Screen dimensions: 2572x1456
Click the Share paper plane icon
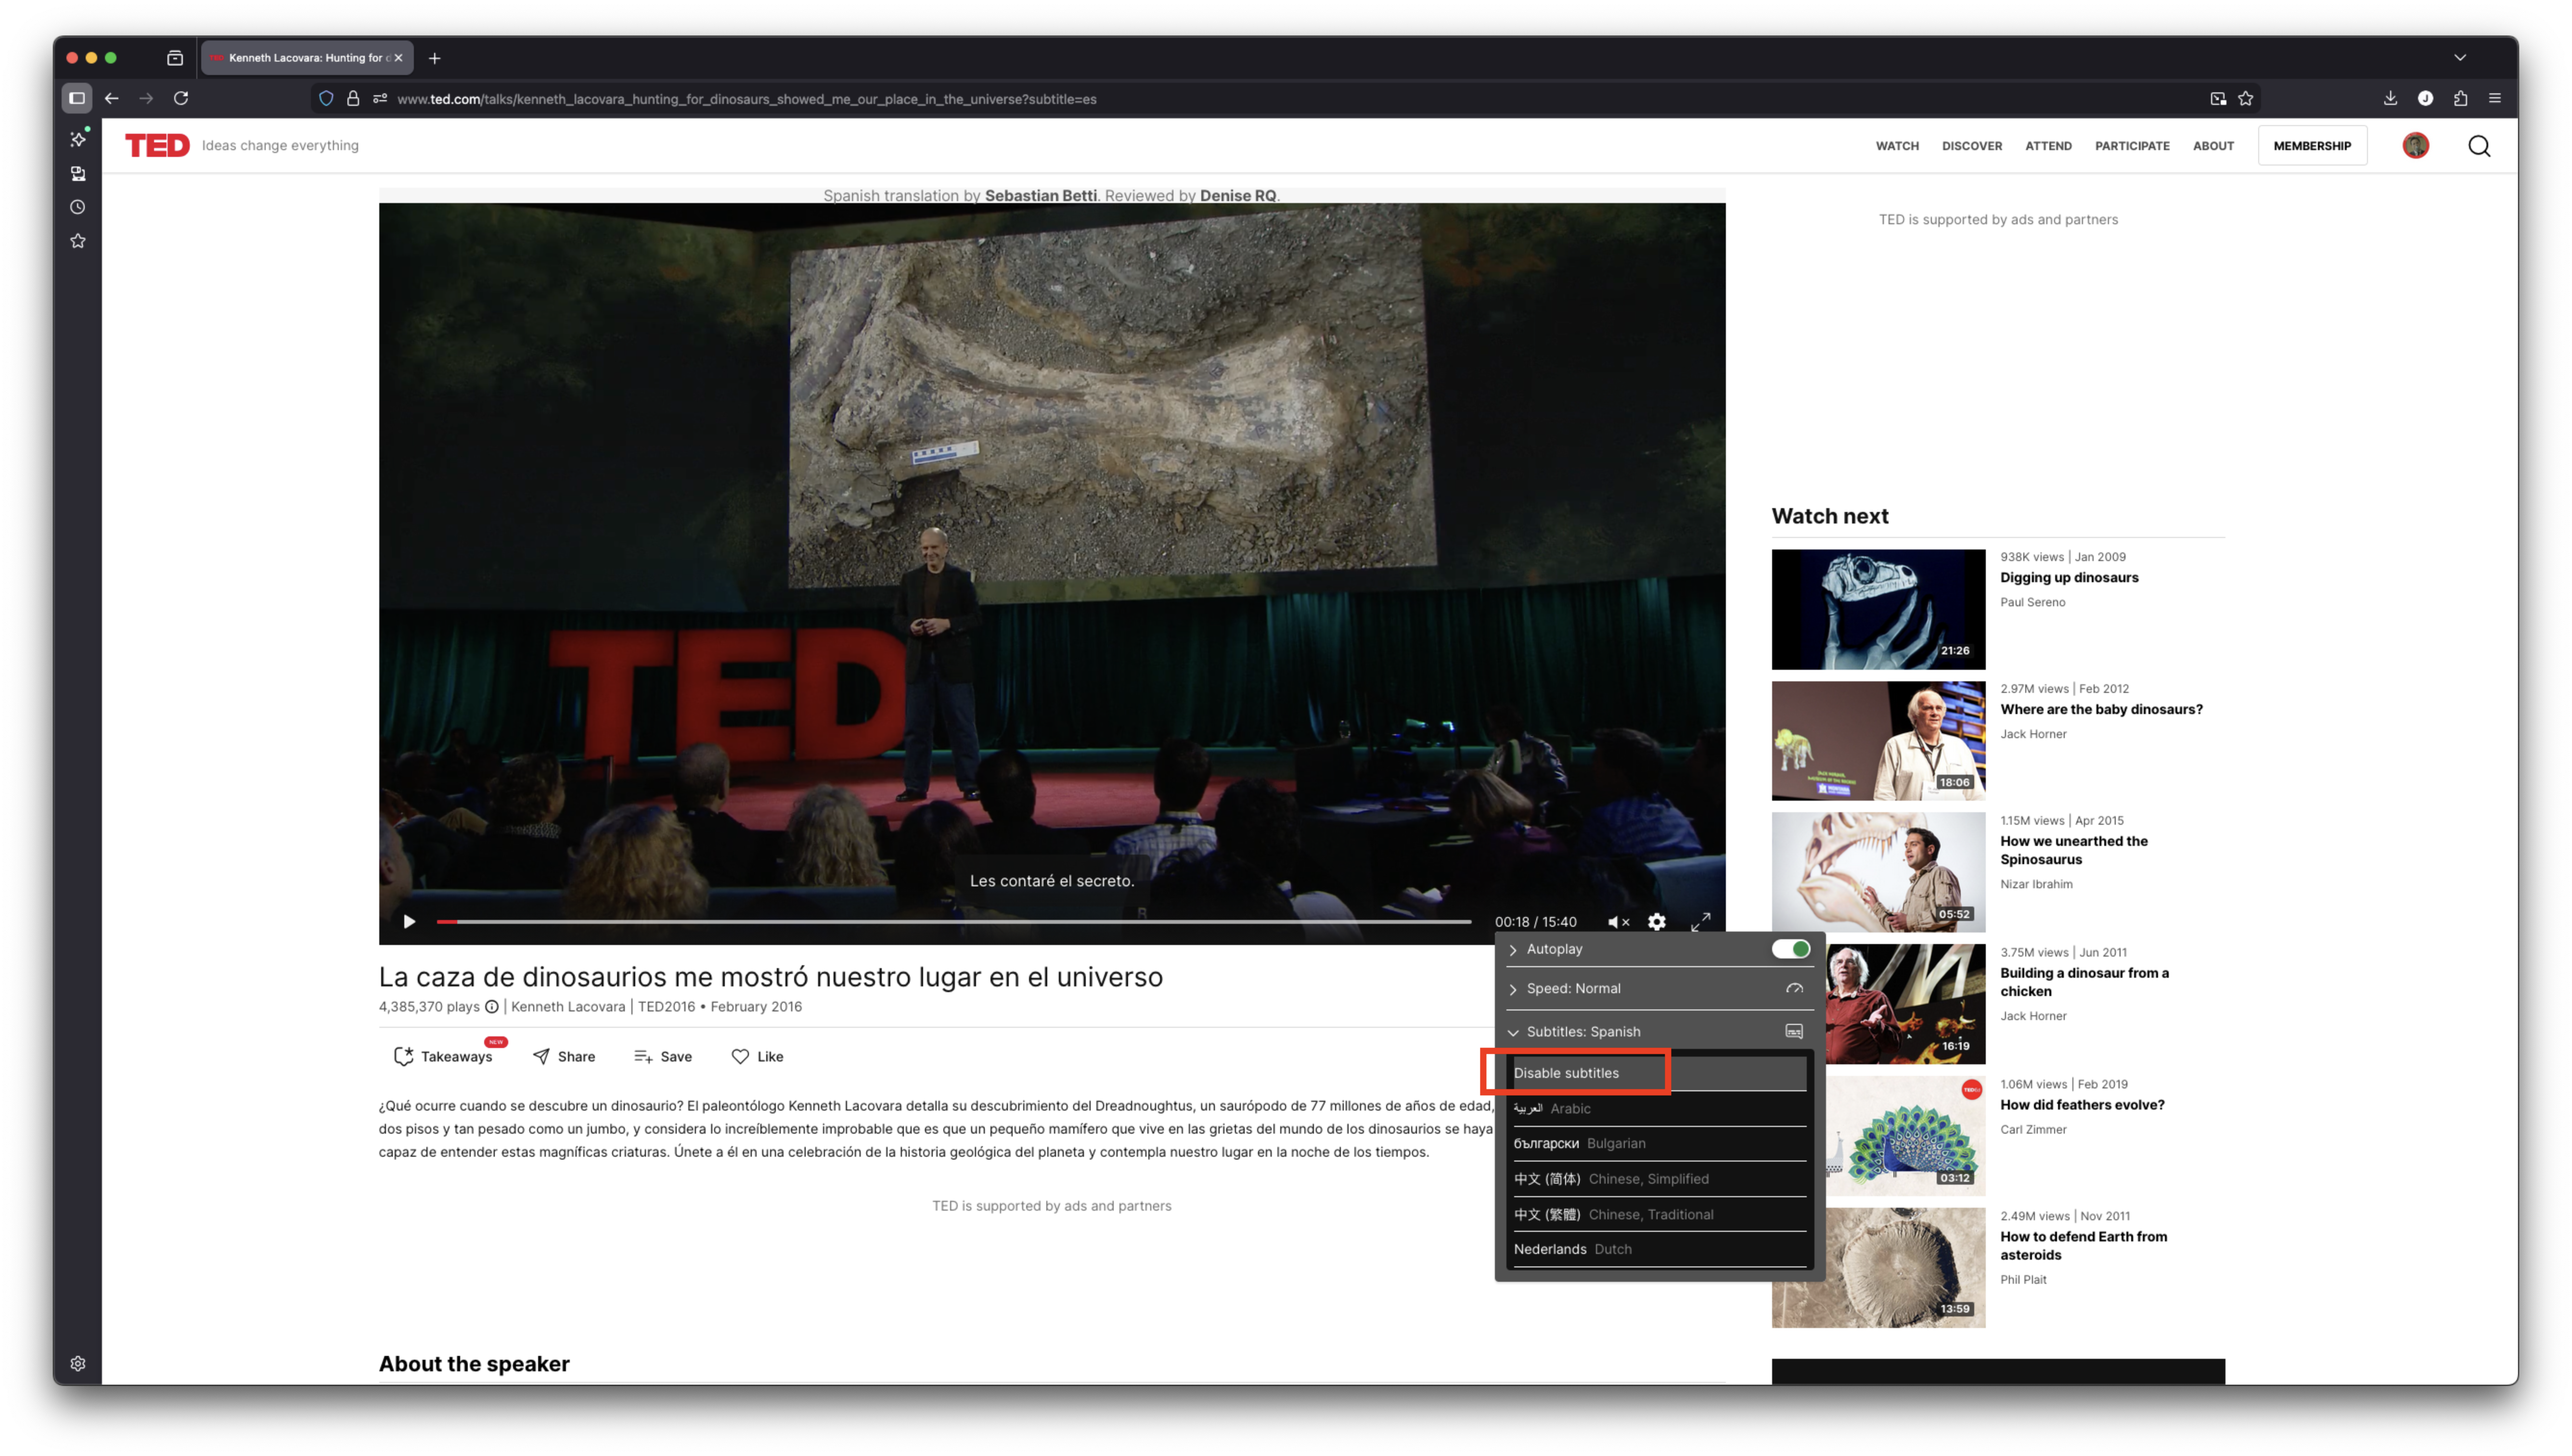click(x=541, y=1056)
